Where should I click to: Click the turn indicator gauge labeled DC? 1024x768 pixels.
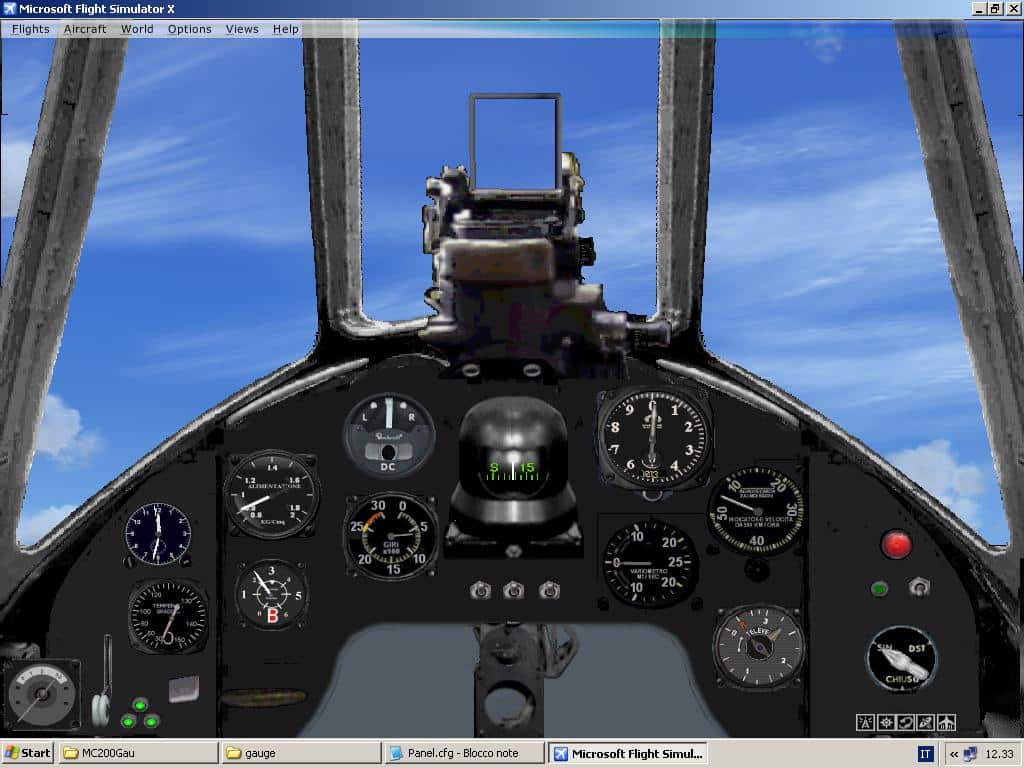pos(389,435)
